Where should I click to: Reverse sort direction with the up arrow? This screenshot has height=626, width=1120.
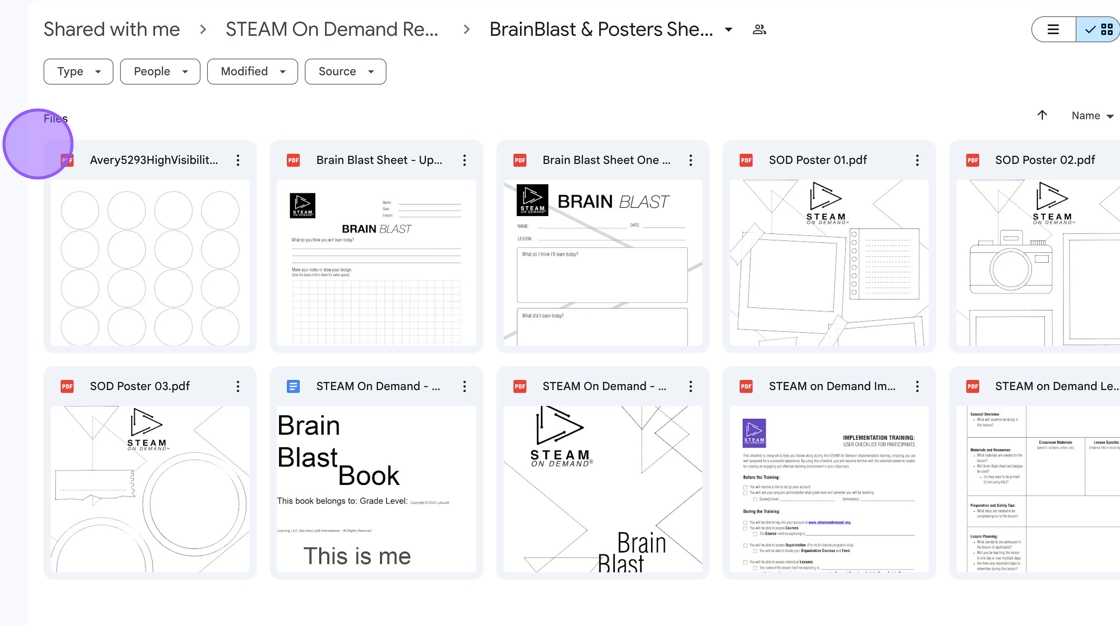(1042, 115)
